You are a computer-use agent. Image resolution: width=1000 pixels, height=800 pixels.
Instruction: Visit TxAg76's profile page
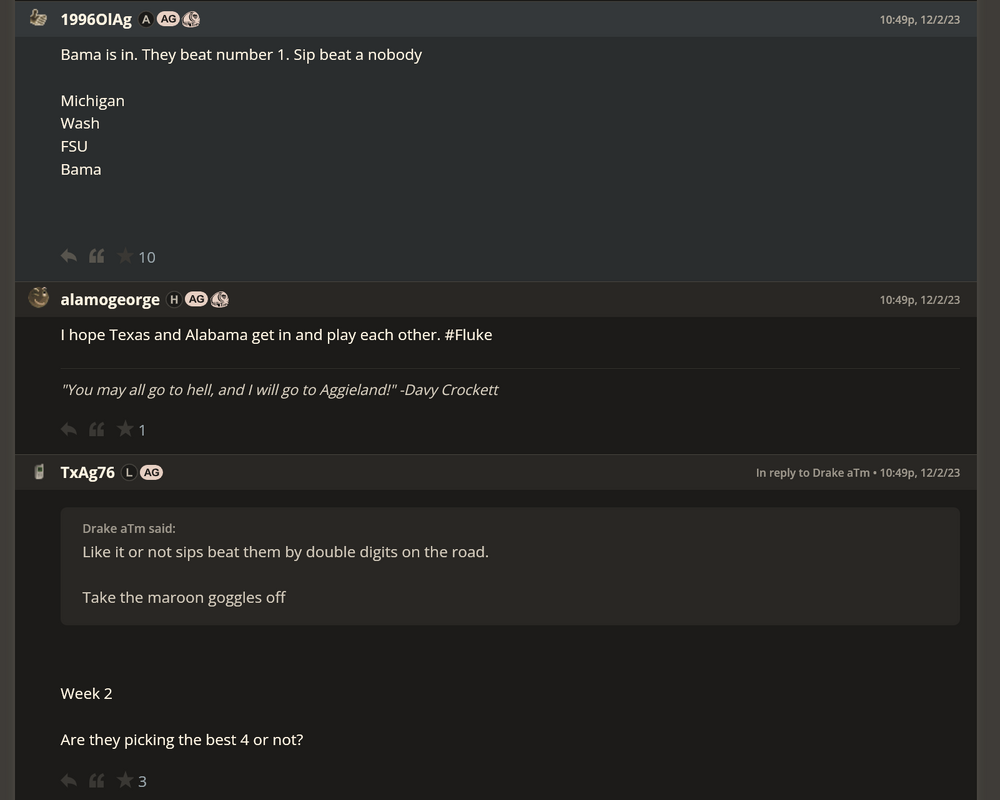[88, 472]
